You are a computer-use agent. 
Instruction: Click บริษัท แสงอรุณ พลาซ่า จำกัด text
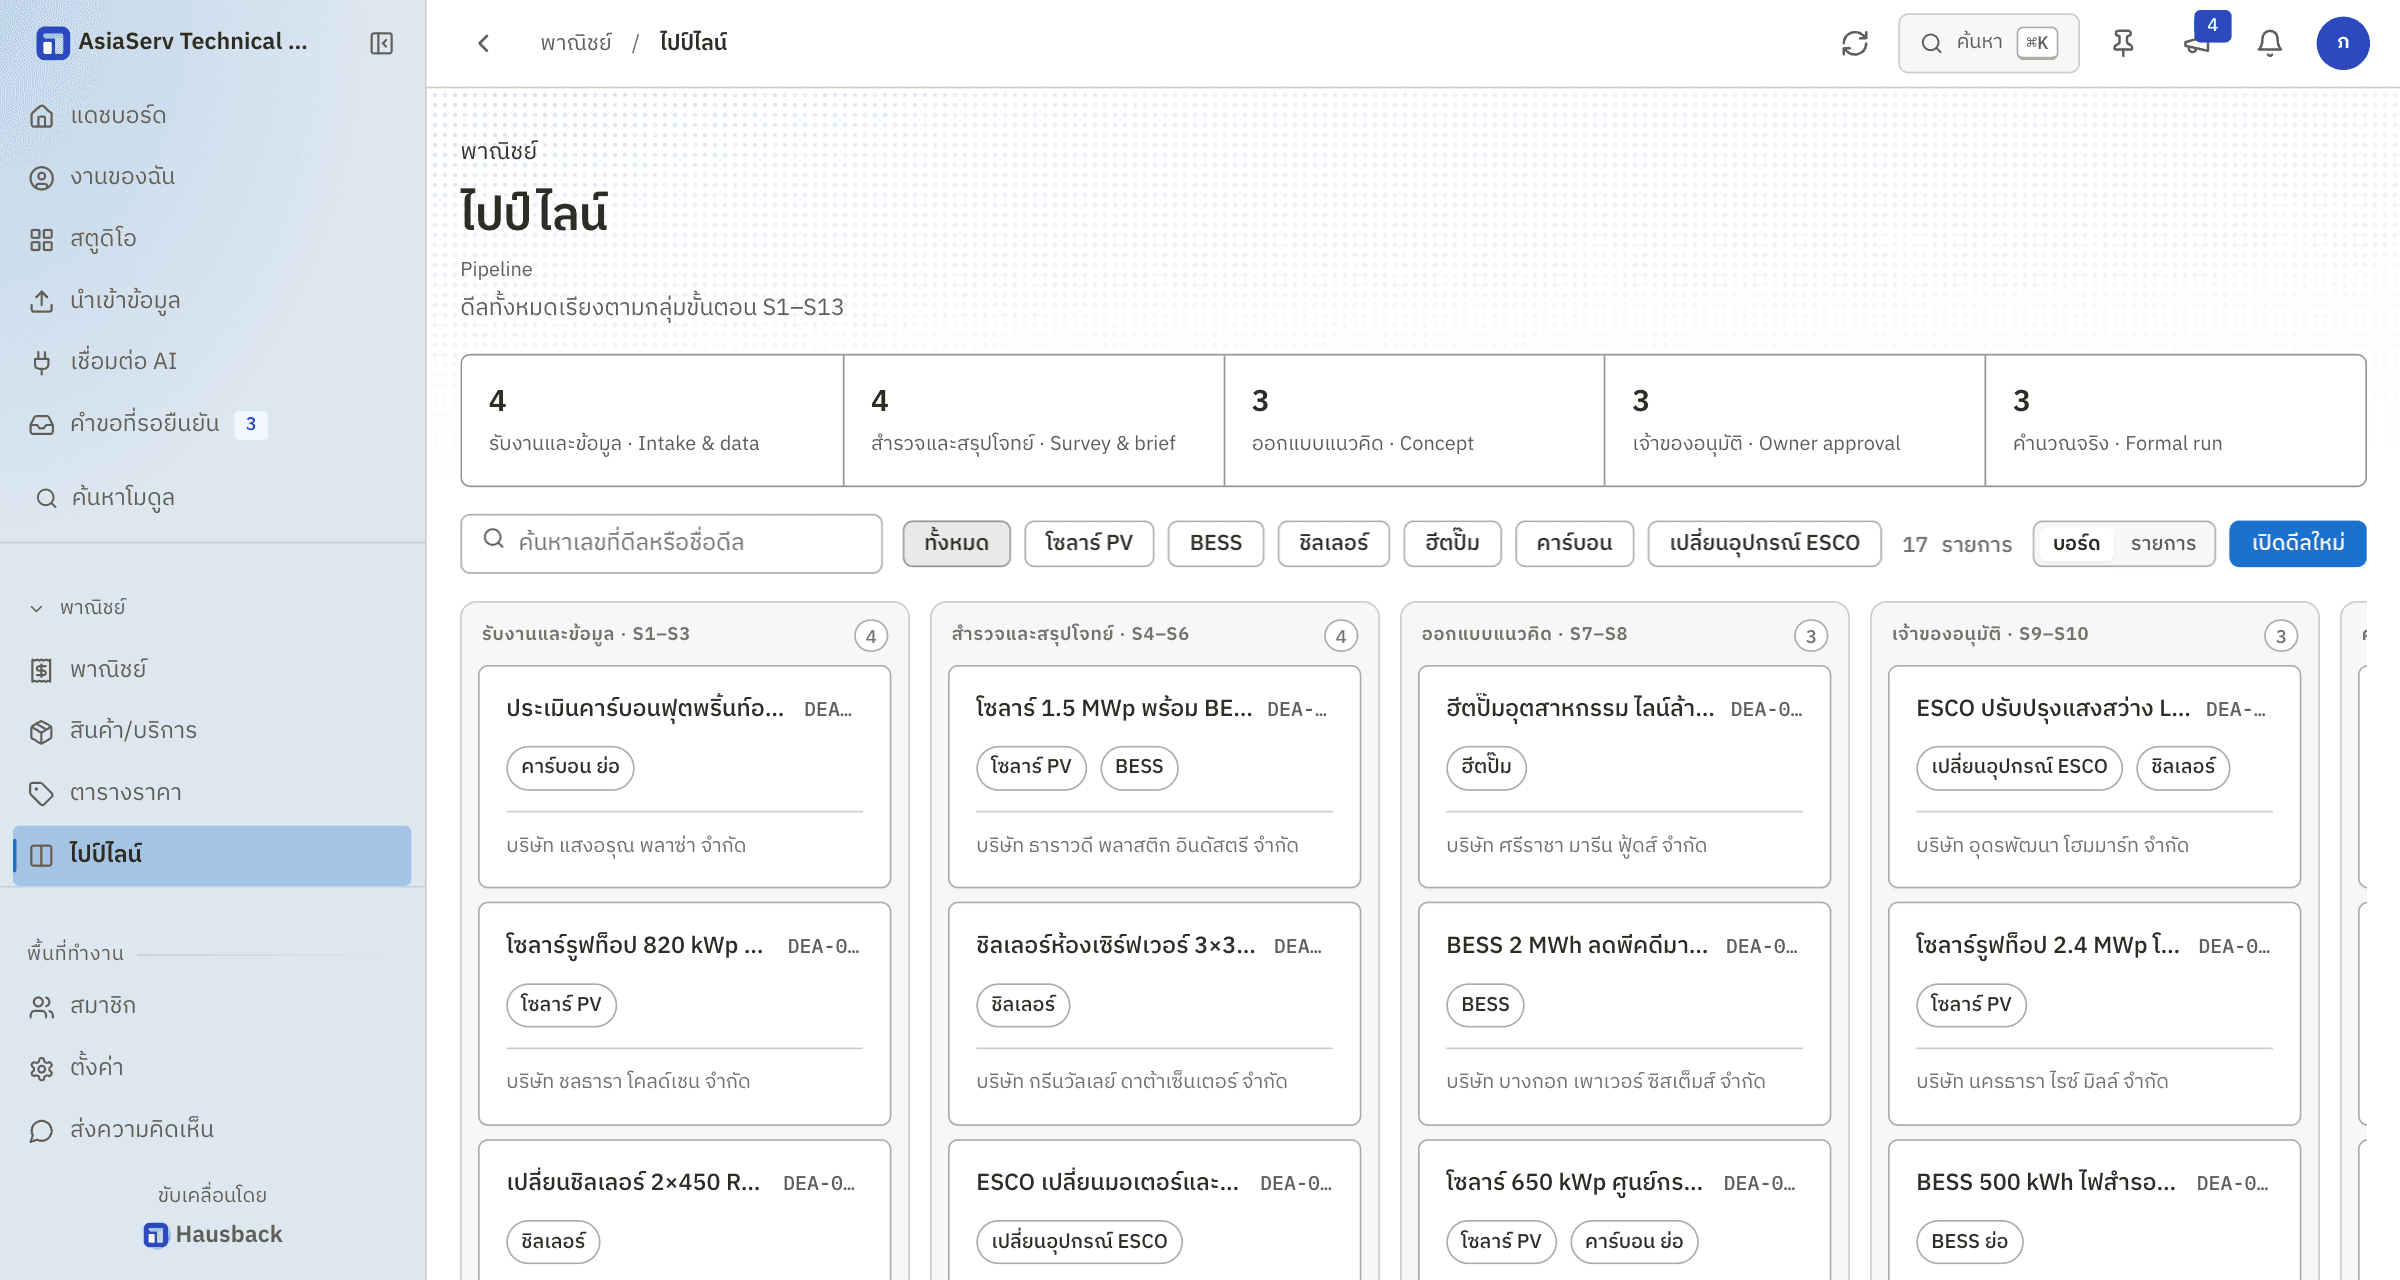coord(626,846)
